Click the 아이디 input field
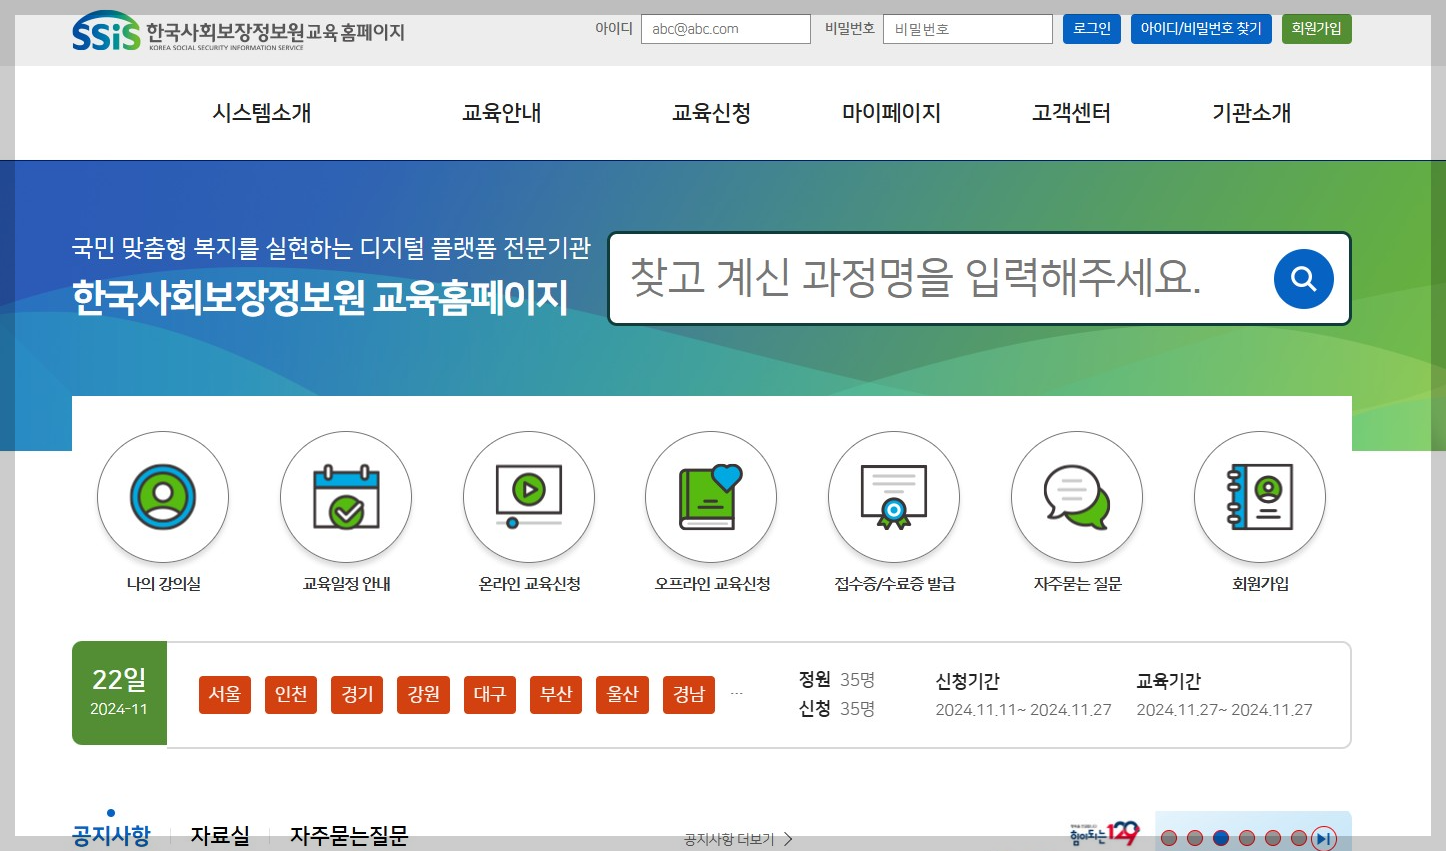1446x851 pixels. point(725,29)
